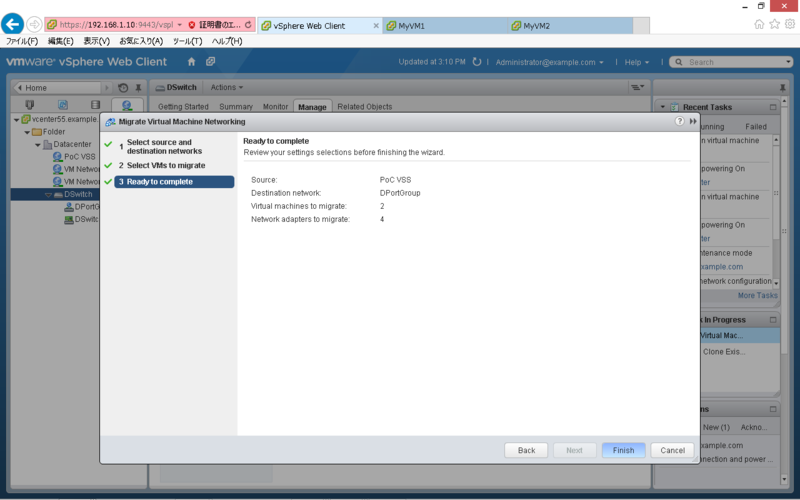Cancel the migrate networking wizard

coord(672,451)
